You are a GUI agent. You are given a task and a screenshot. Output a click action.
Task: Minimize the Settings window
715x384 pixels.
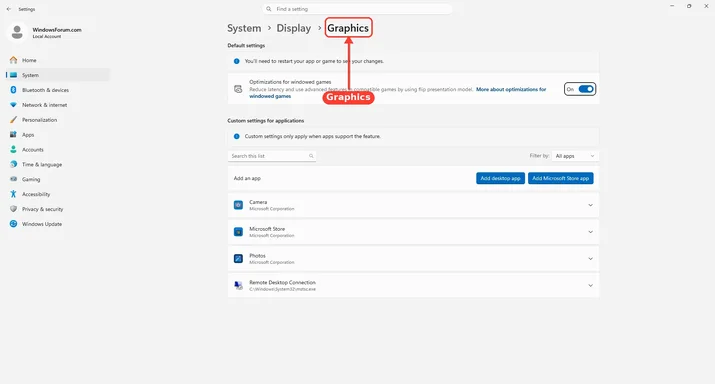pyautogui.click(x=672, y=6)
